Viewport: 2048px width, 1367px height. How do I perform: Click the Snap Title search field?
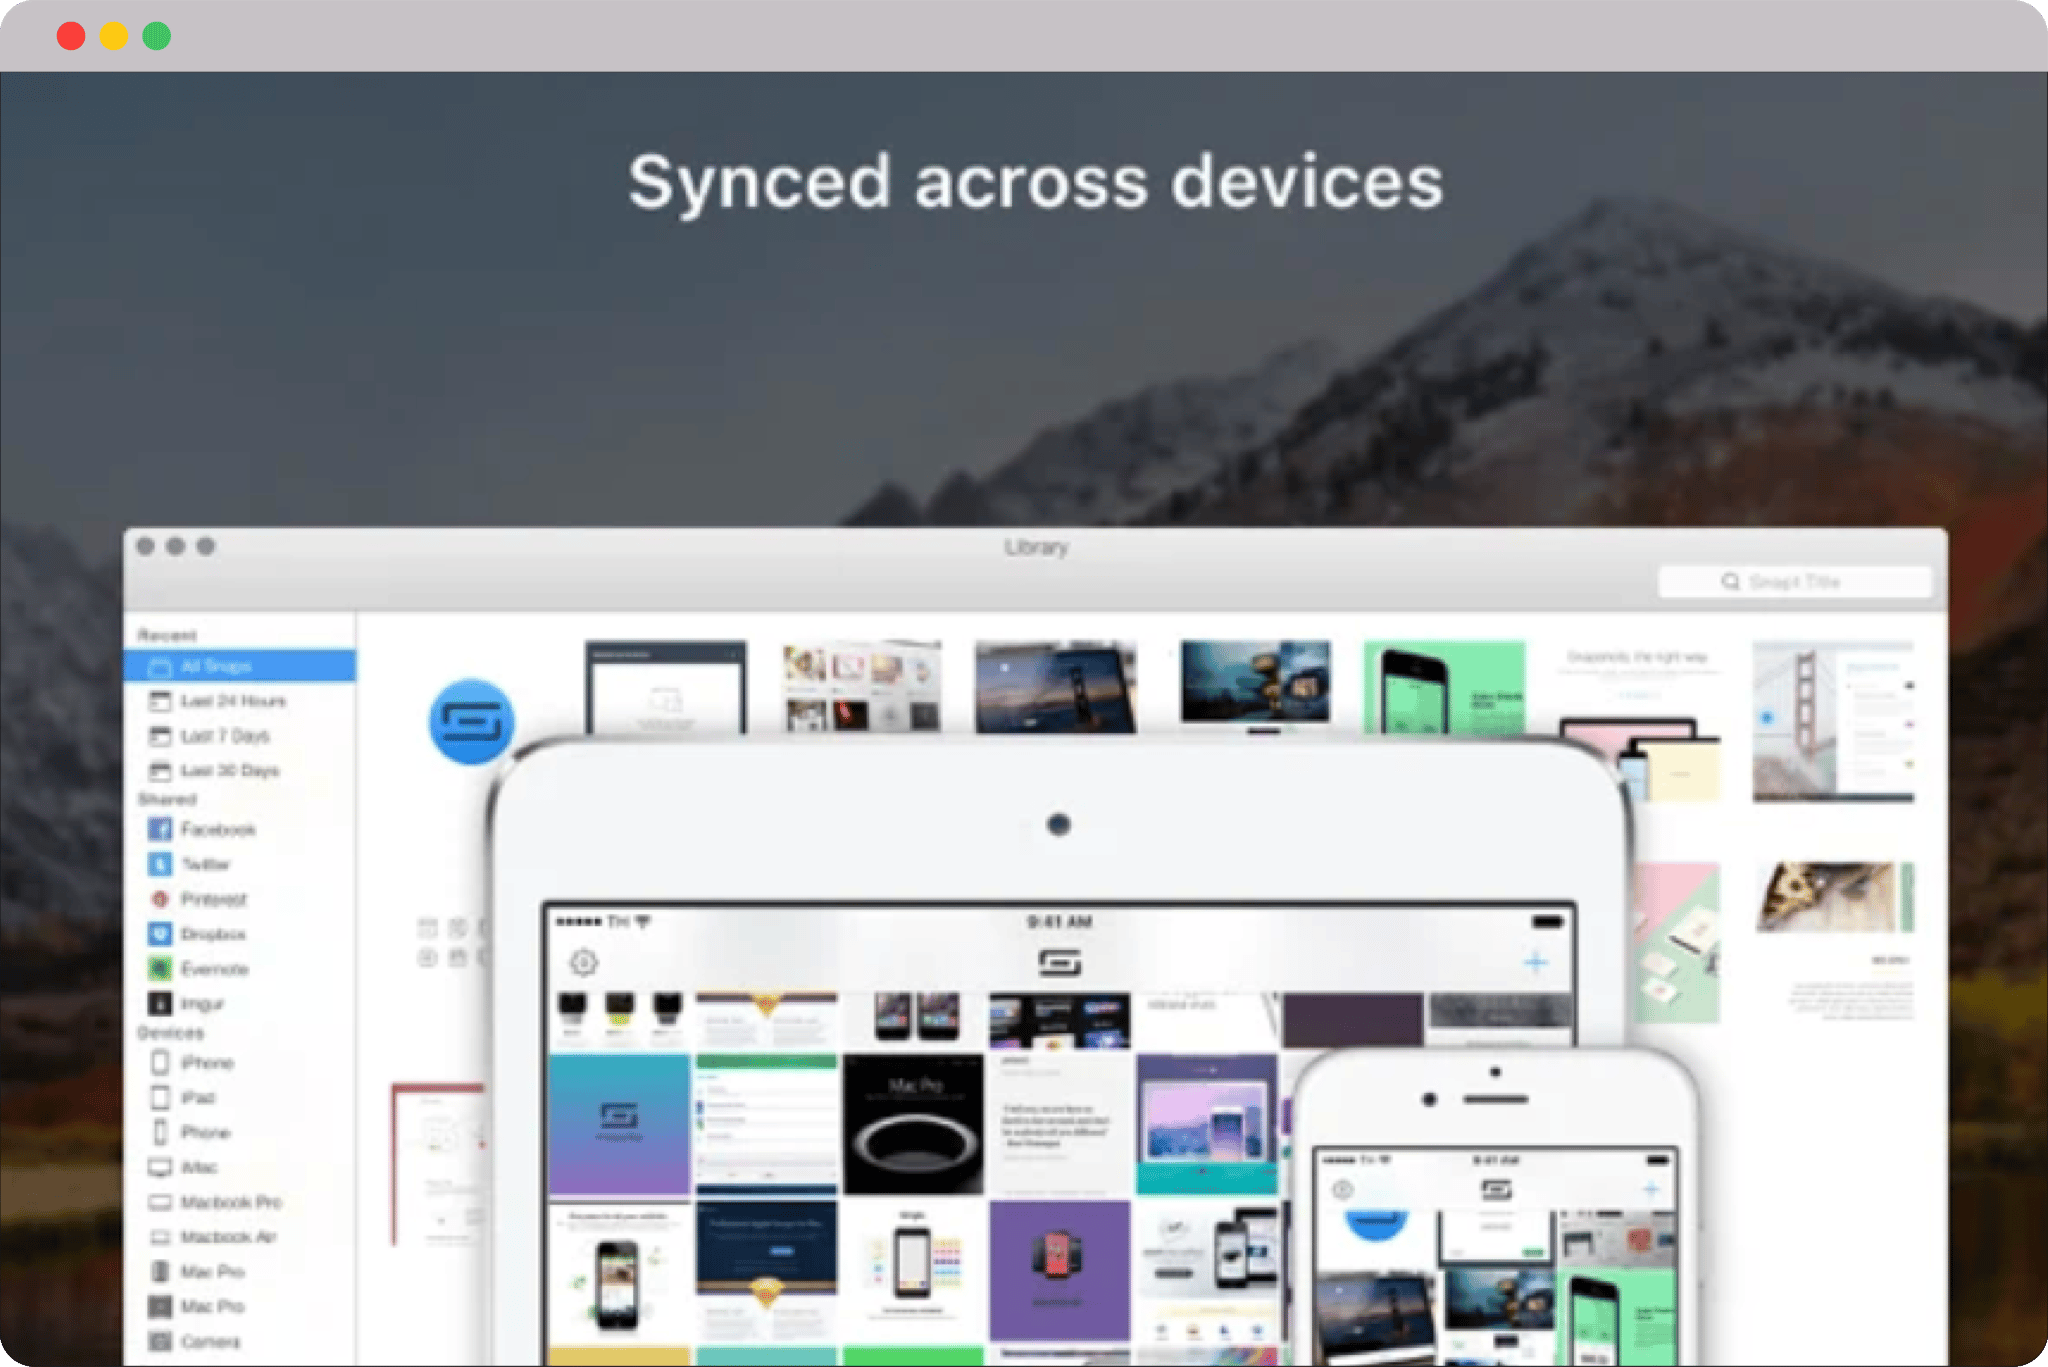1795,582
